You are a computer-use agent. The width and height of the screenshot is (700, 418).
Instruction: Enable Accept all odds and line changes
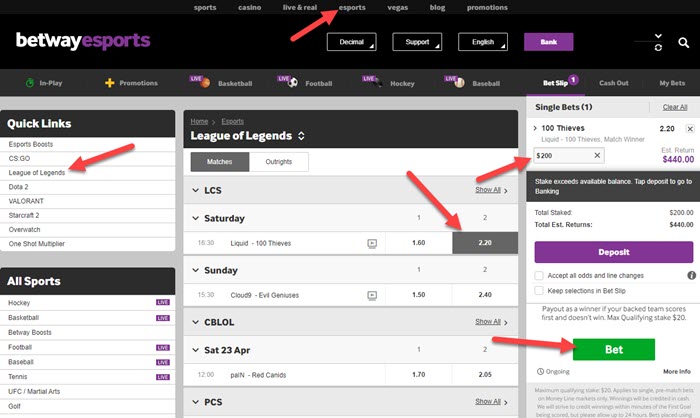(x=539, y=276)
